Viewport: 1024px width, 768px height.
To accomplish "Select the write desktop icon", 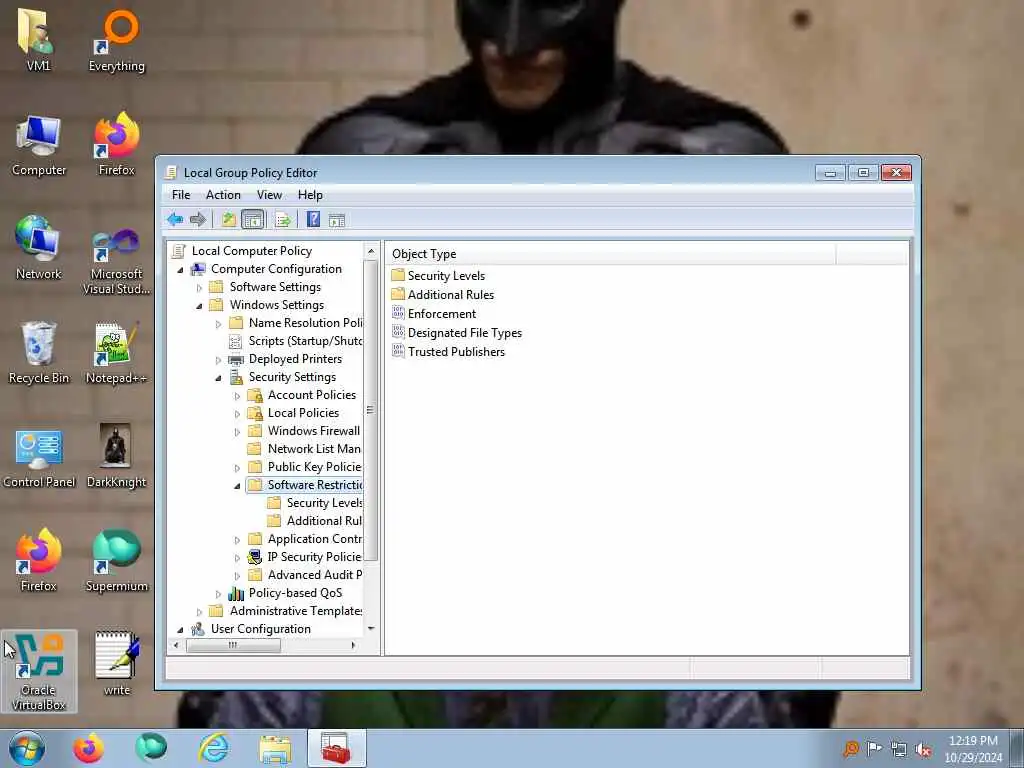I will pyautogui.click(x=116, y=664).
